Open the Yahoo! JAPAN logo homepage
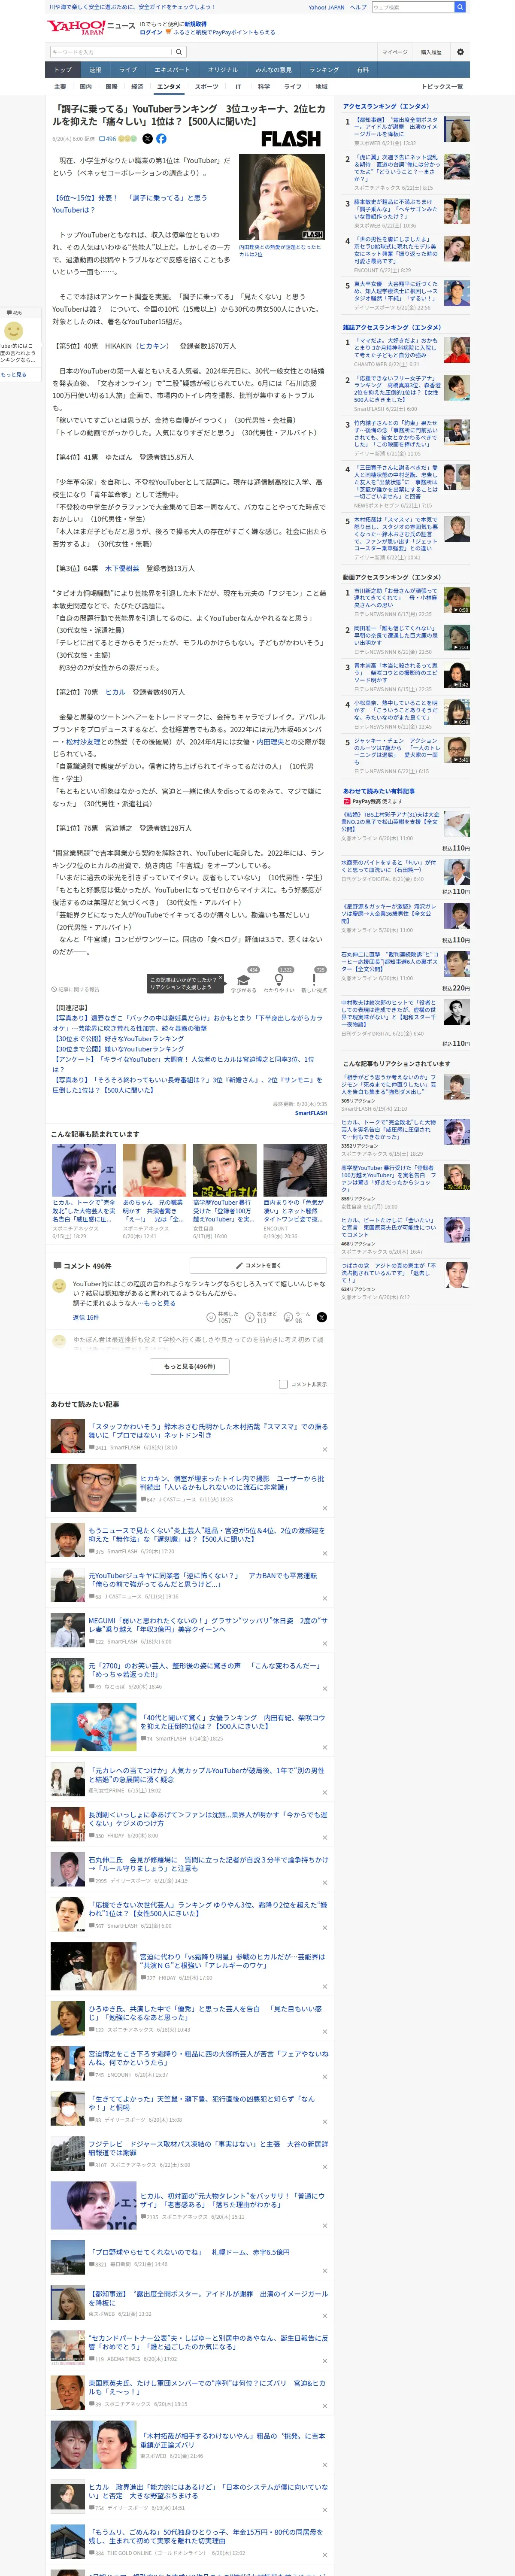This screenshot has height=2576, width=515. coord(75,27)
